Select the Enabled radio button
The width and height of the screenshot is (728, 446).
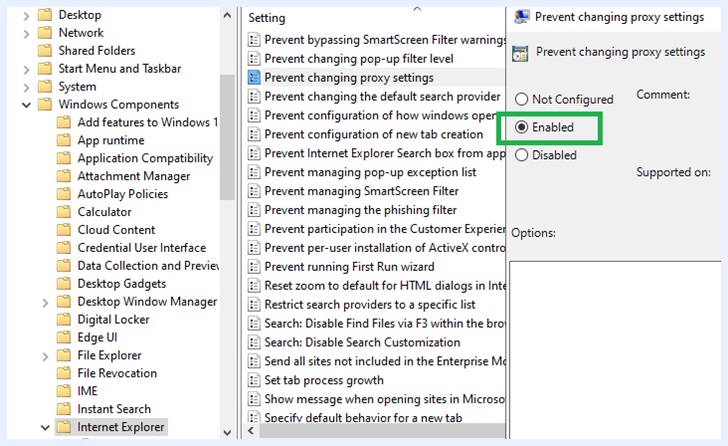(x=521, y=128)
